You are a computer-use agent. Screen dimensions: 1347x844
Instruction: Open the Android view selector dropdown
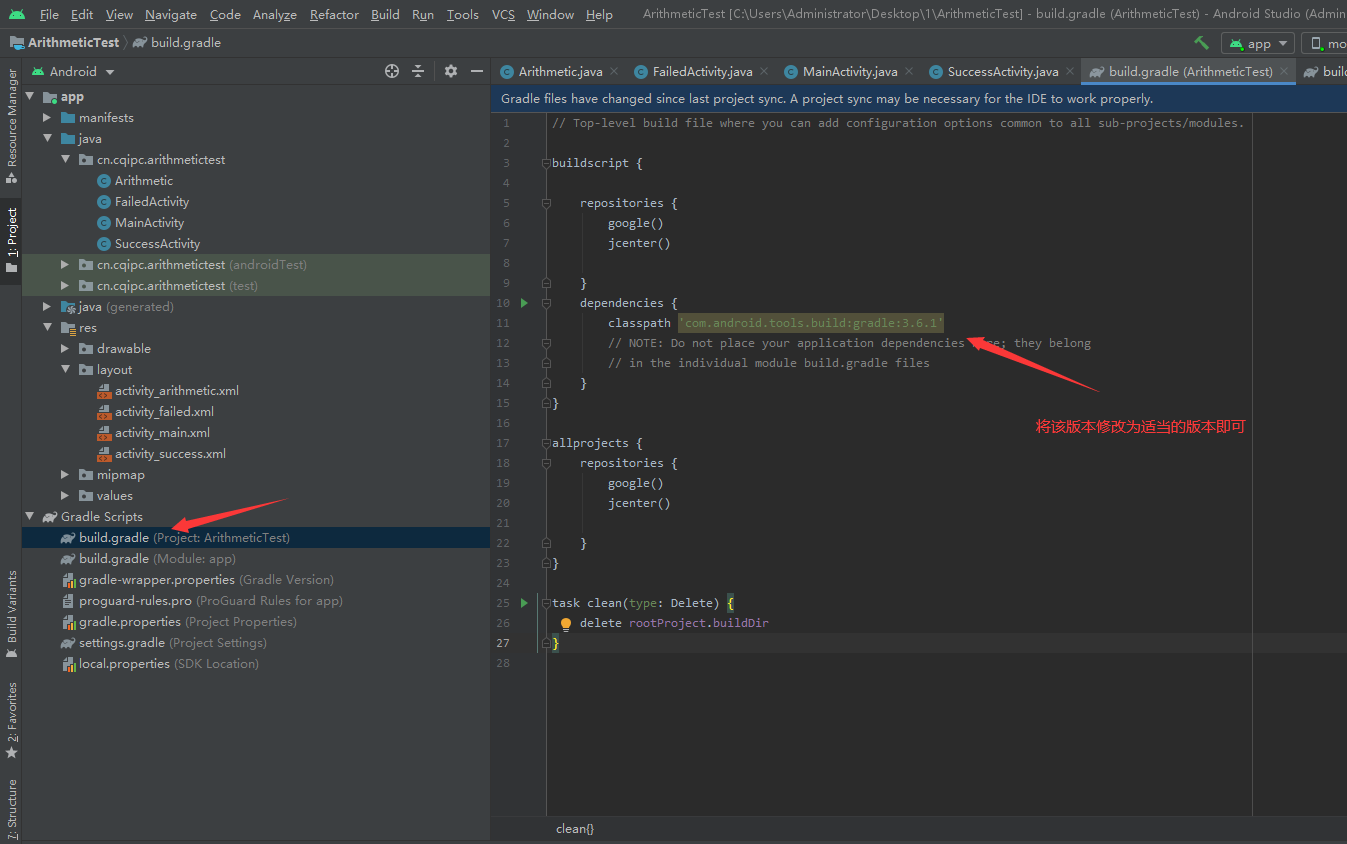click(73, 71)
